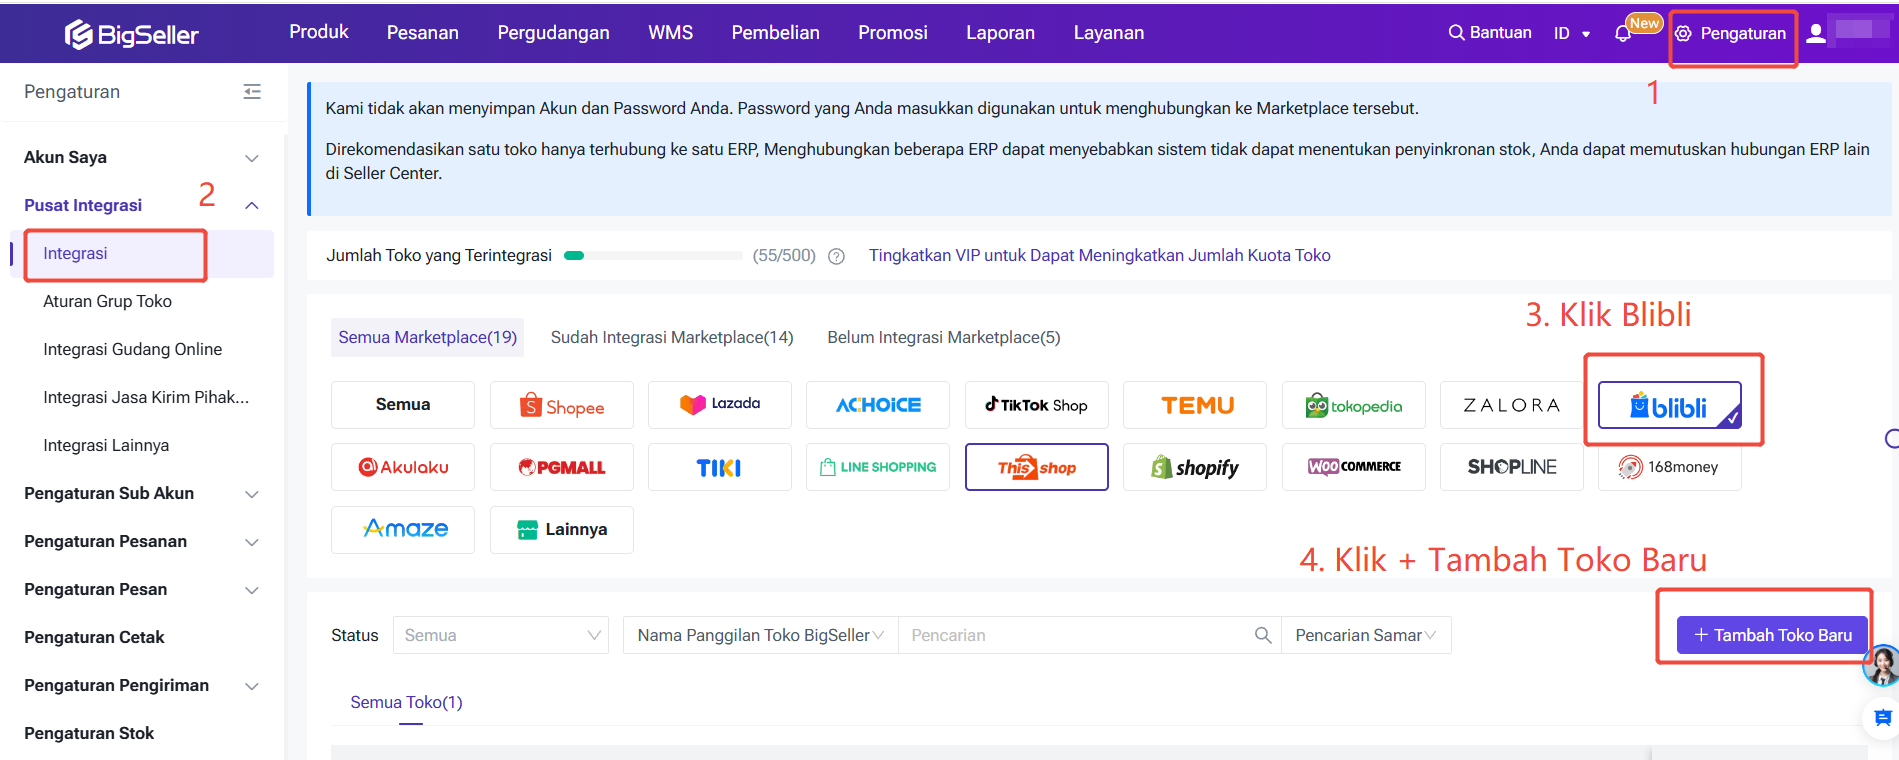Open the Pesanan menu

(422, 33)
